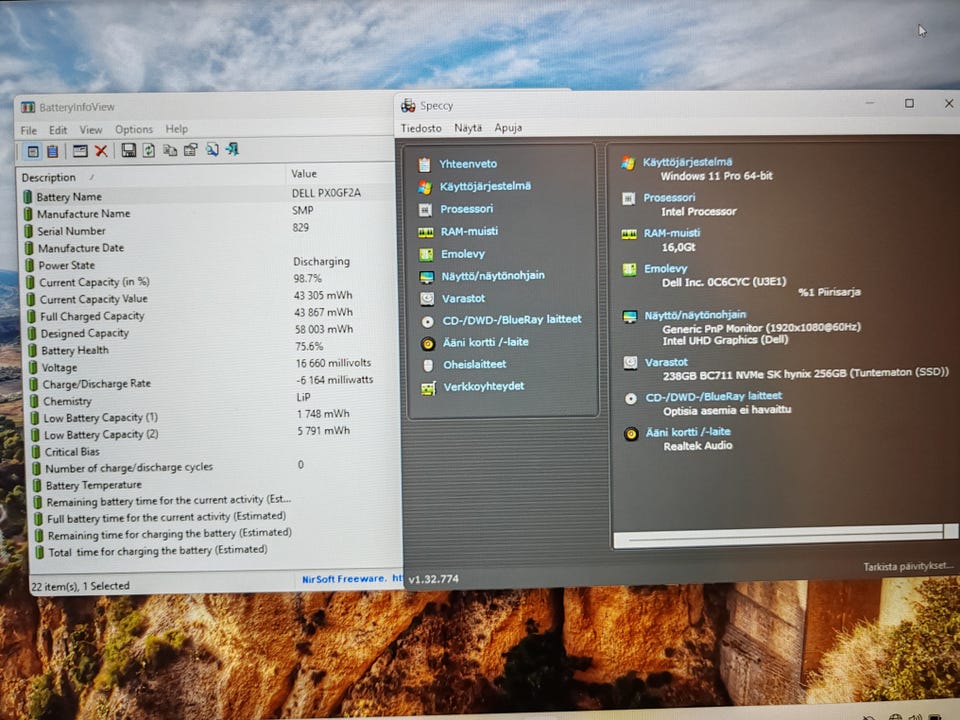
Task: Open Tiedosto menu in Speccy
Action: tap(421, 128)
